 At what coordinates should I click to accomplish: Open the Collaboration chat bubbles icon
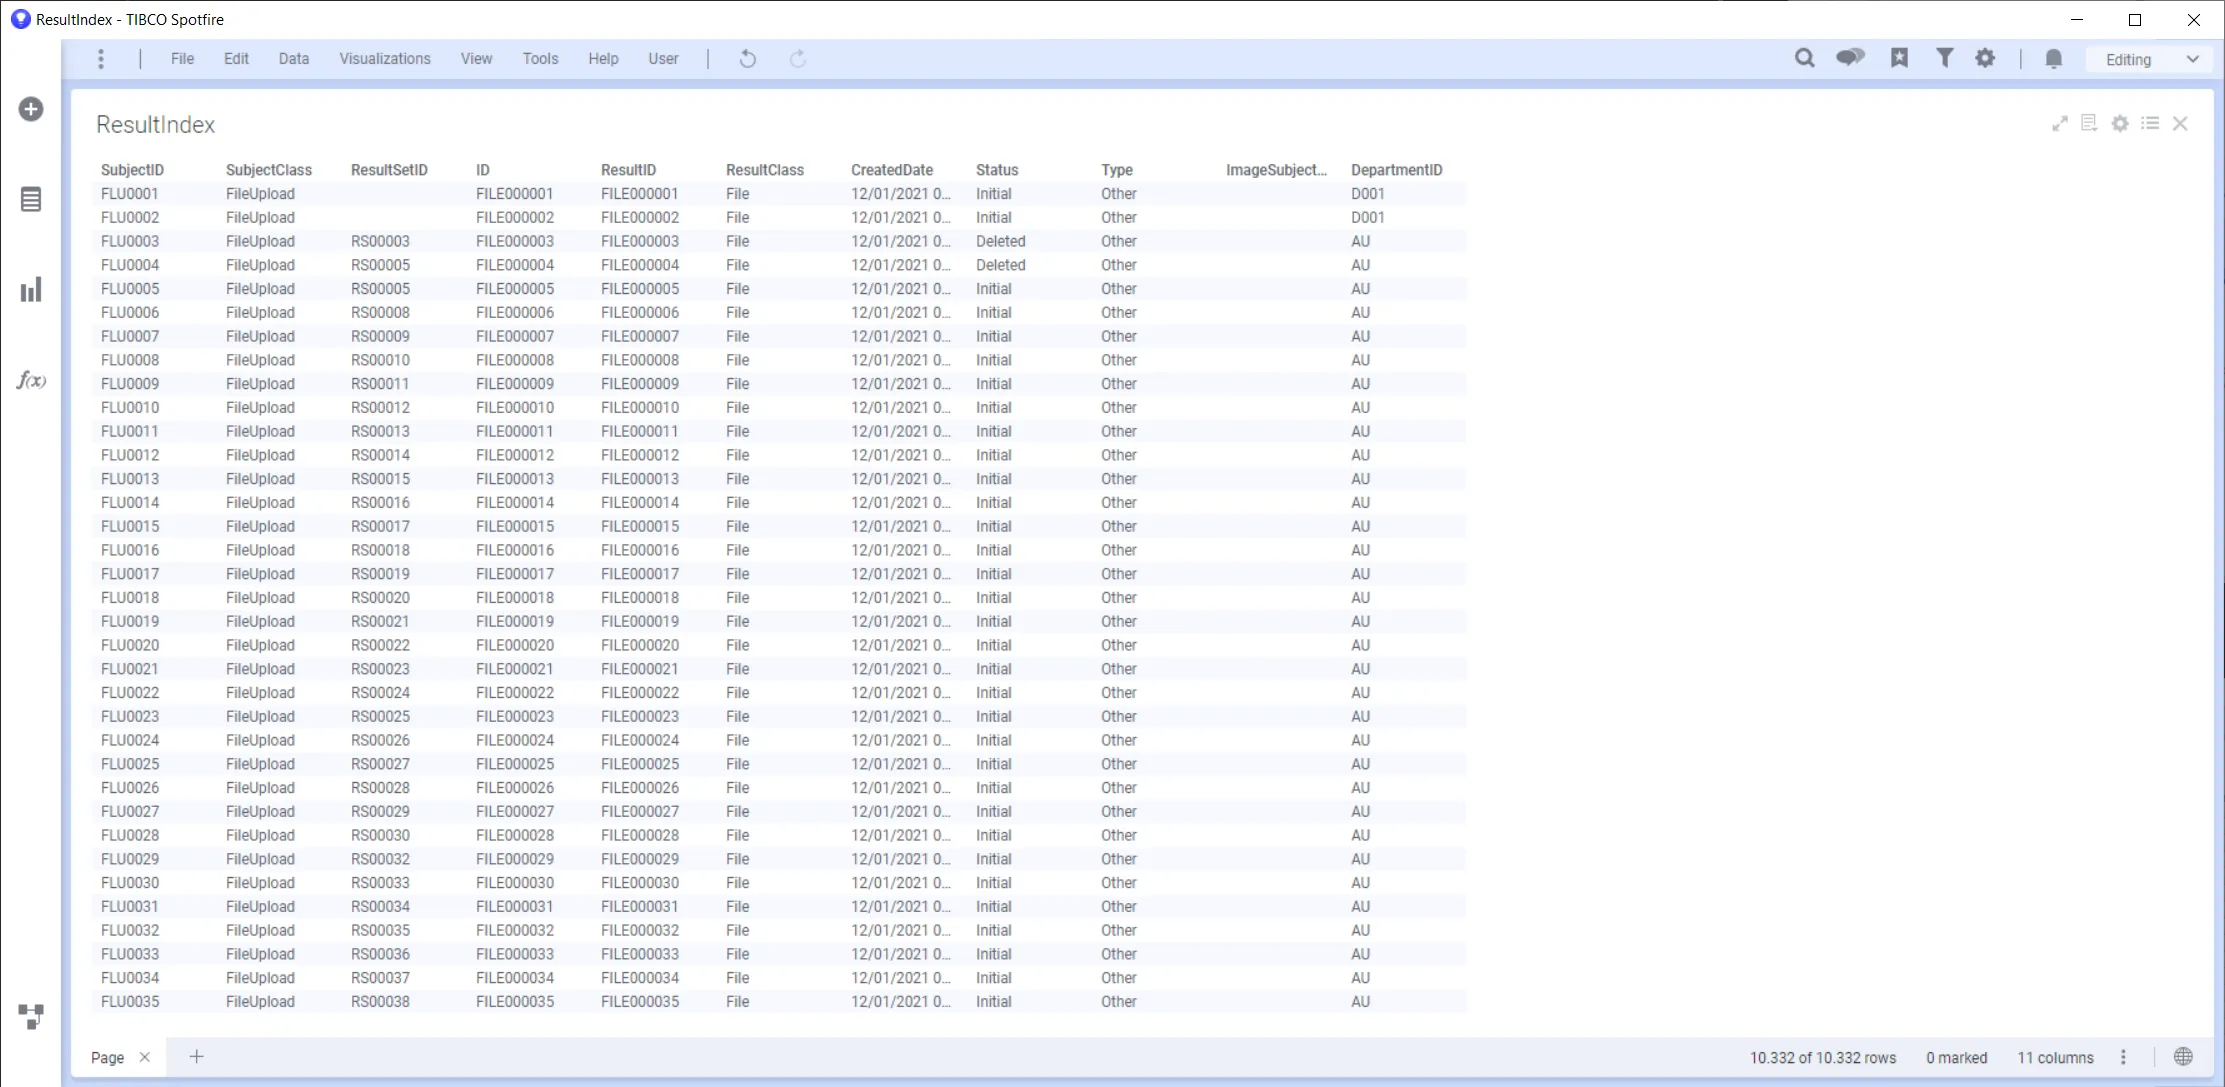[x=1850, y=58]
